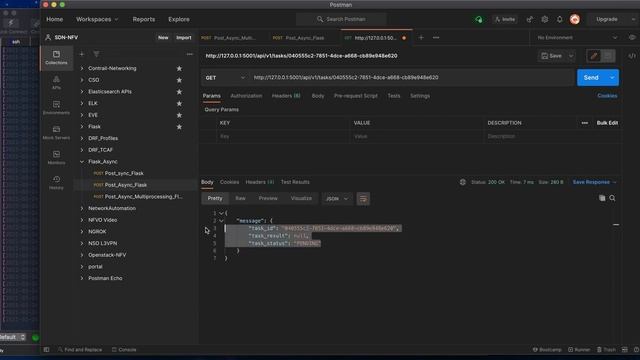Open the Send button dropdown arrow
The image size is (640, 360).
click(612, 78)
